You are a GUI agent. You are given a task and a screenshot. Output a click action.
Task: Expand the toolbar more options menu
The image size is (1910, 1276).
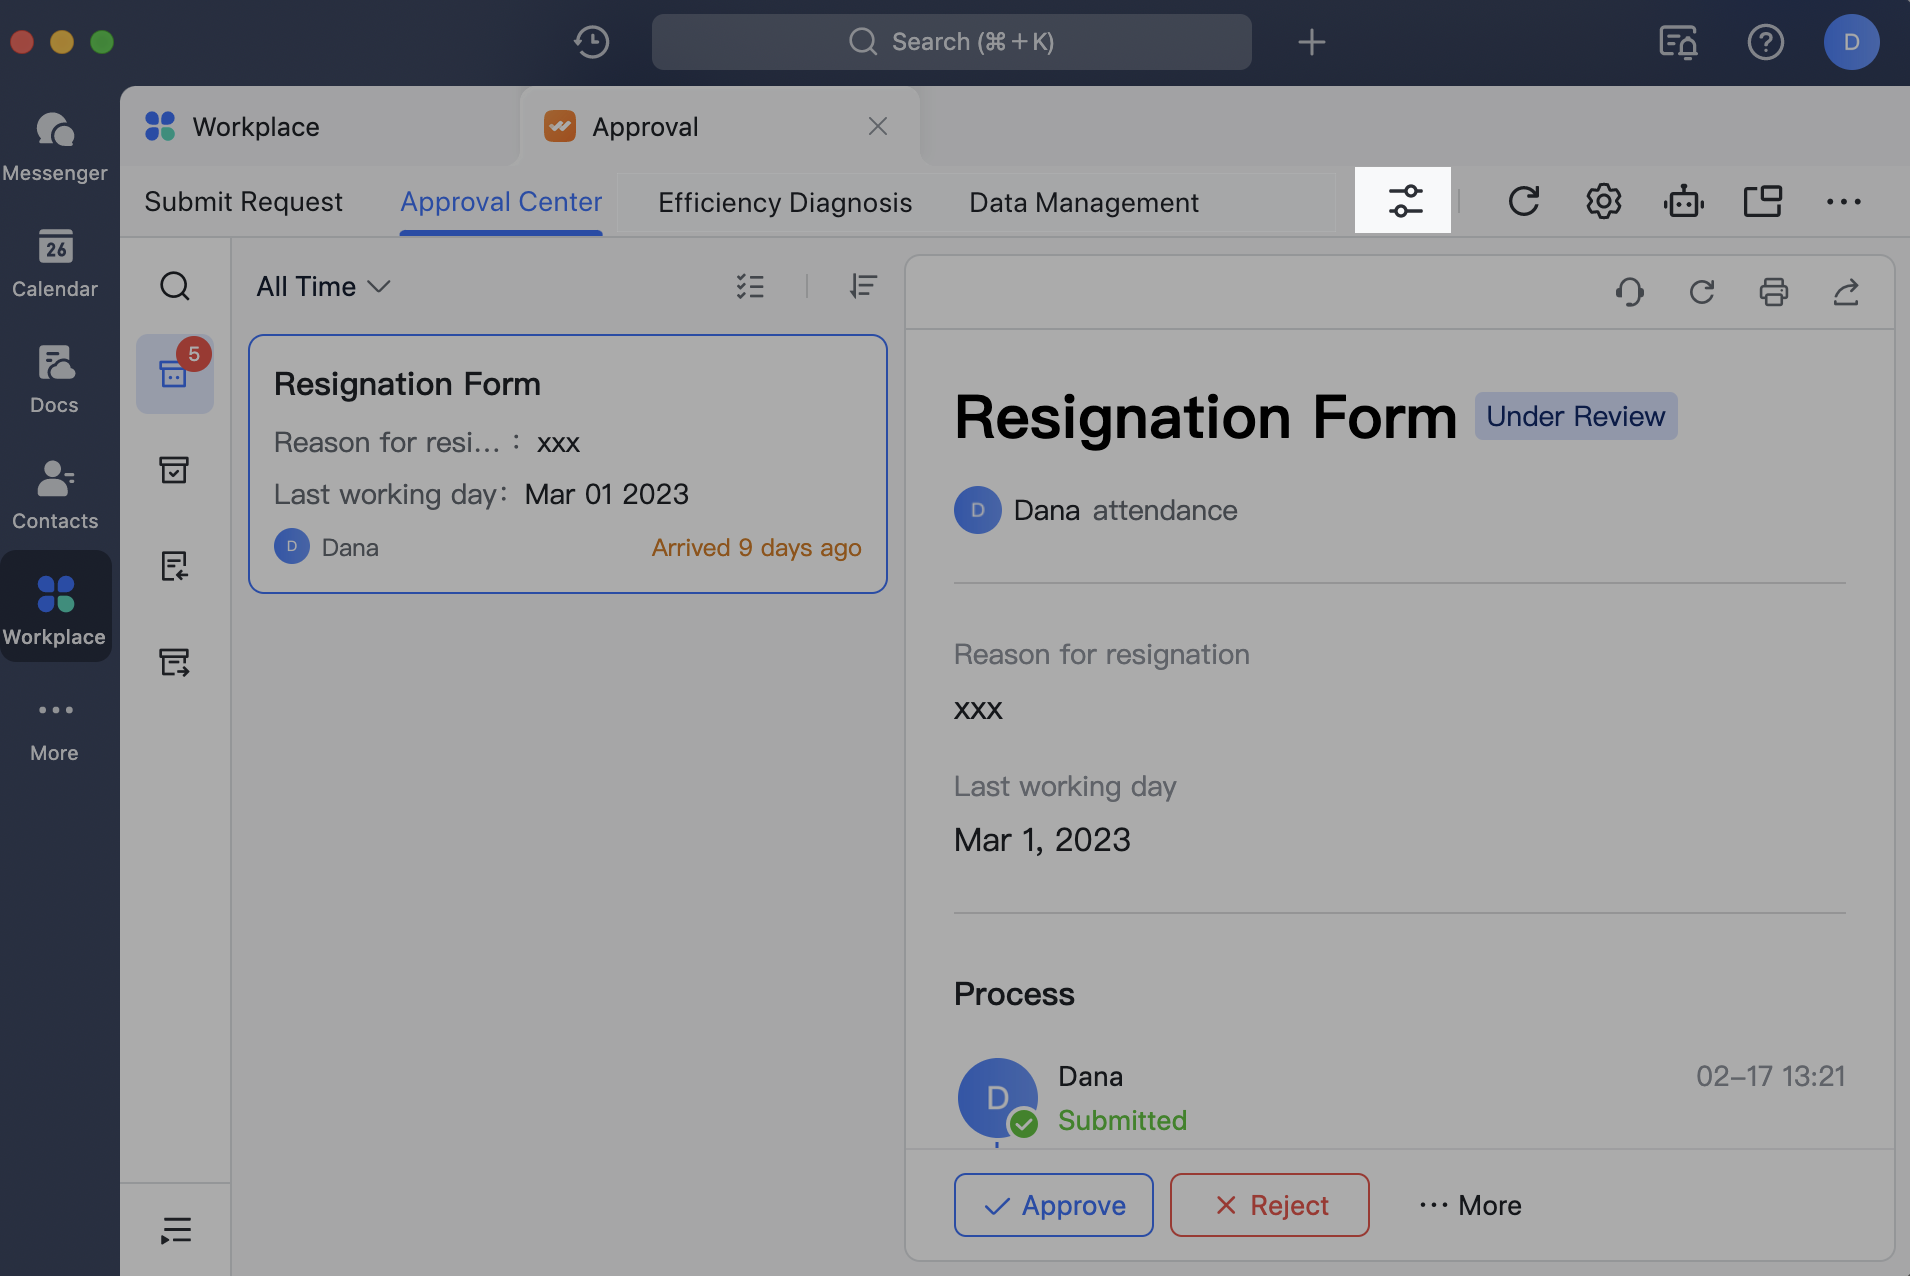coord(1843,201)
